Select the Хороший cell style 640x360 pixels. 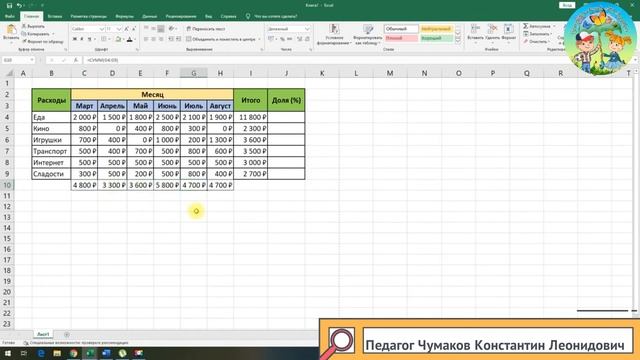[436, 38]
